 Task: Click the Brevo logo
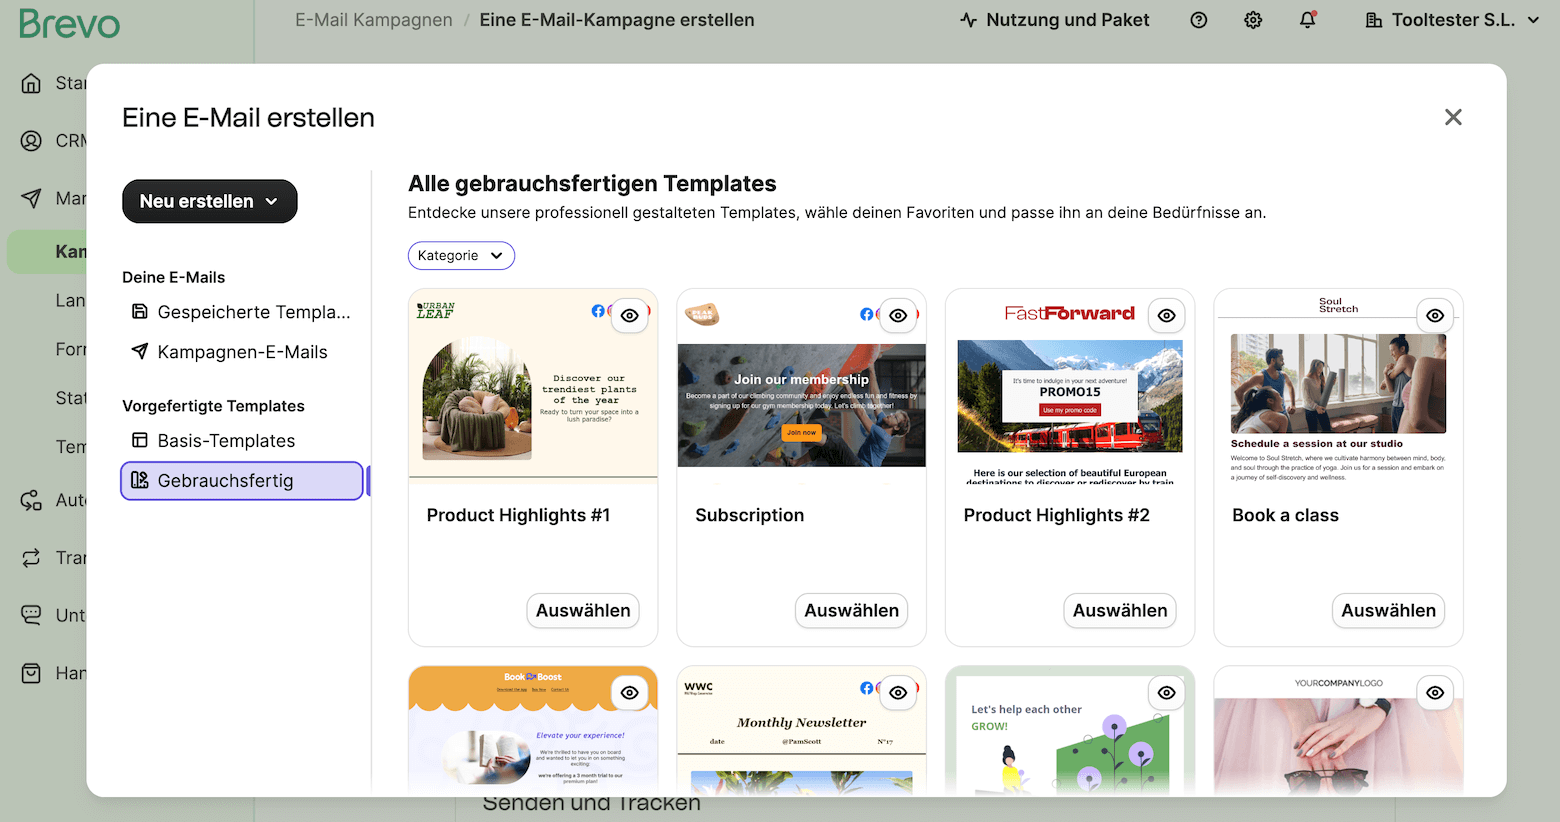coord(69,23)
